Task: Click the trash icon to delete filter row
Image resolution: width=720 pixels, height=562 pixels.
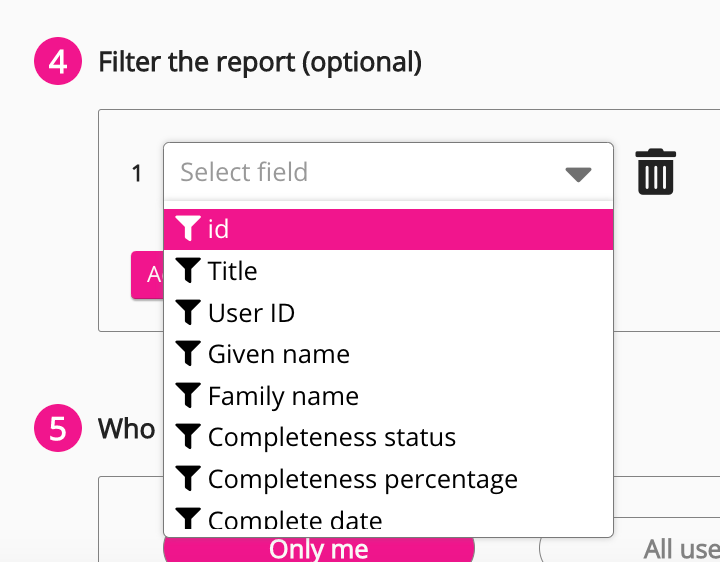Action: (x=655, y=172)
